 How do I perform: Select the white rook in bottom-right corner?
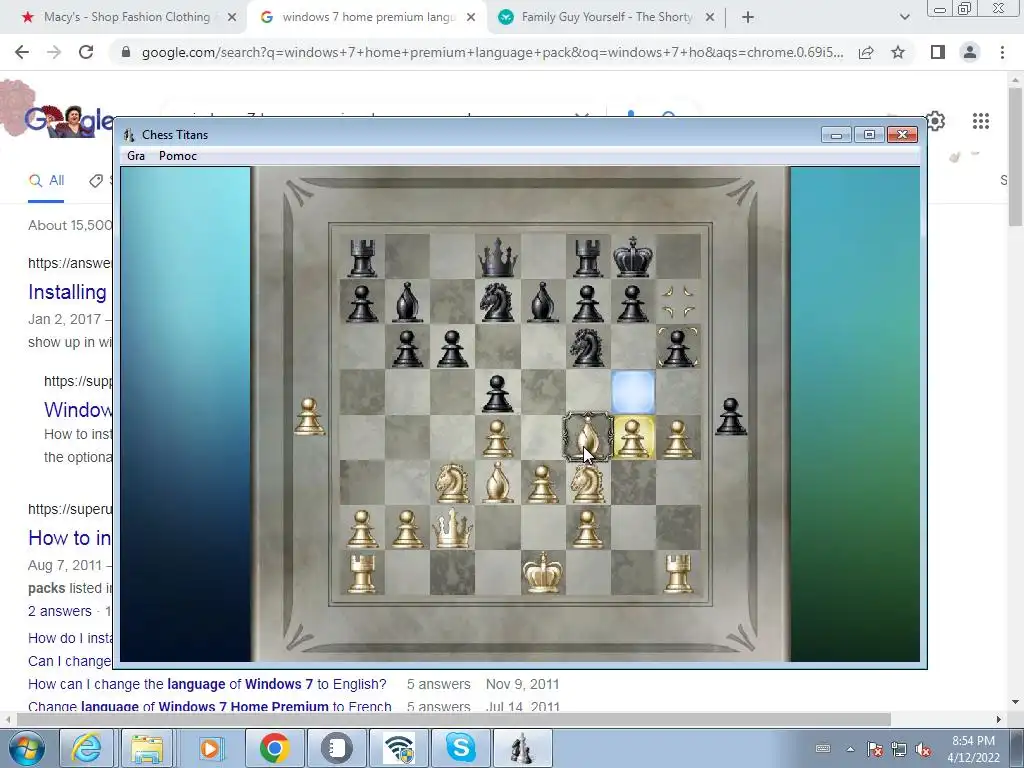[x=678, y=573]
